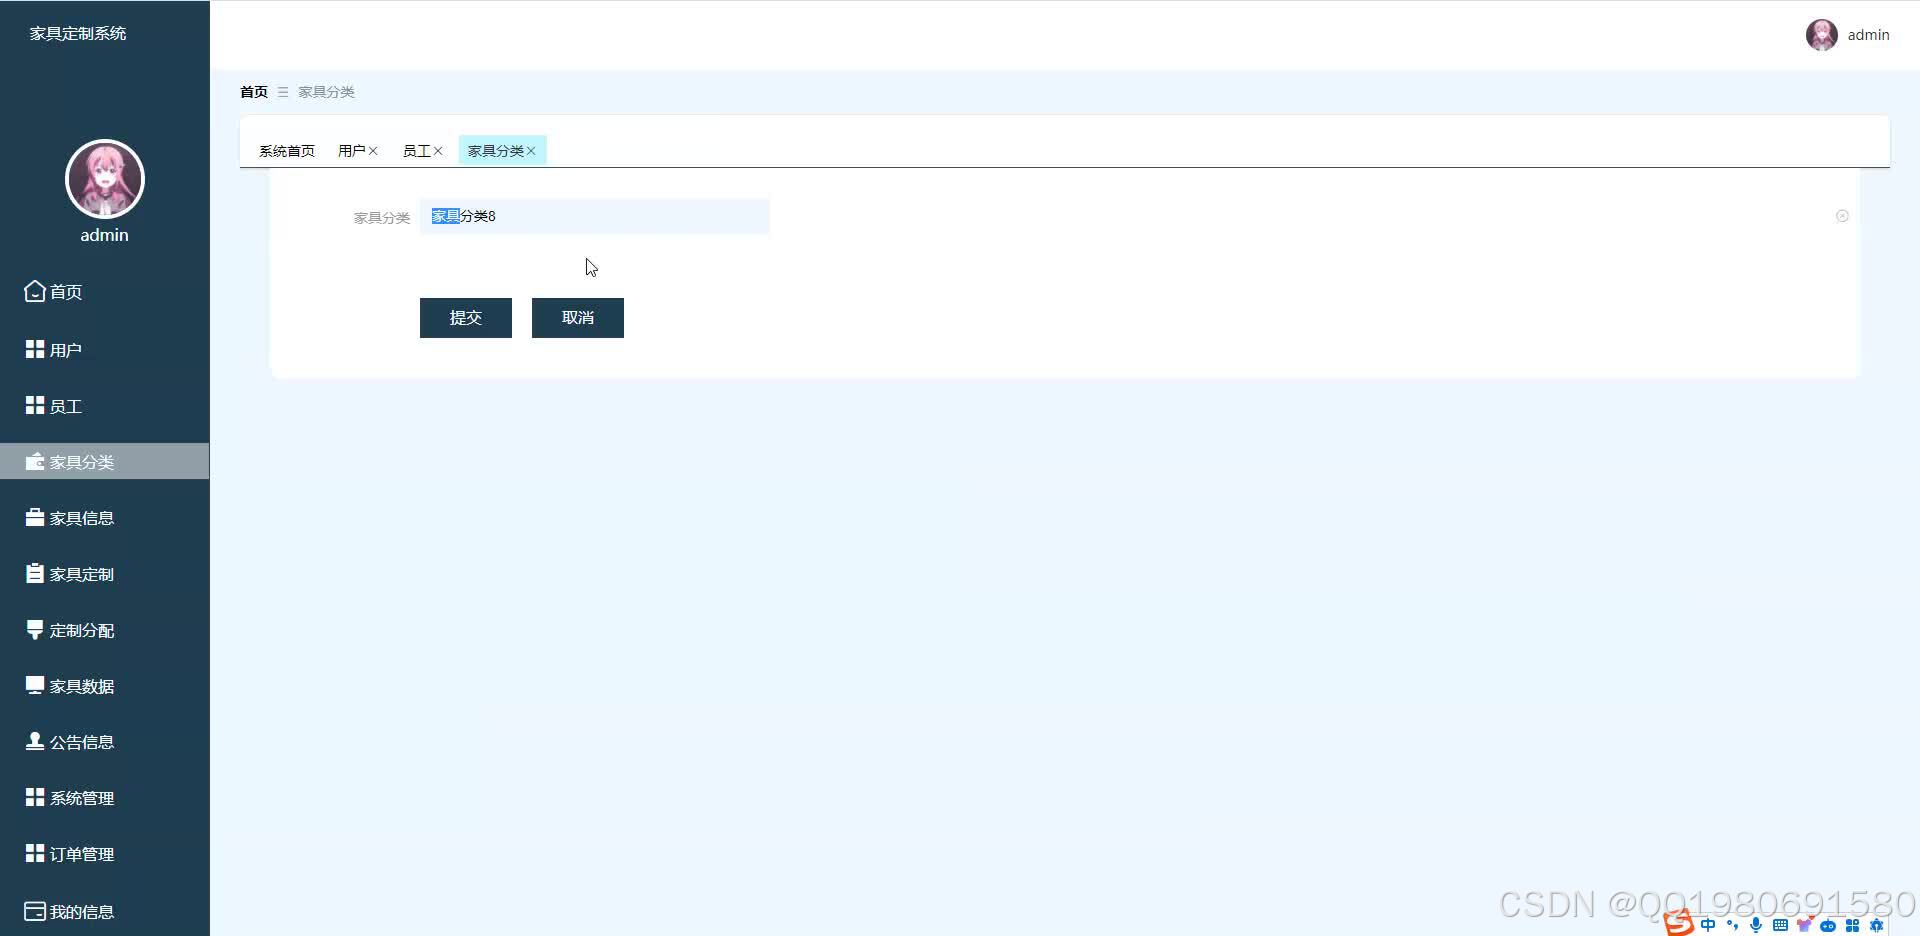Close the 员工 tab with its X
The width and height of the screenshot is (1920, 936).
[438, 151]
